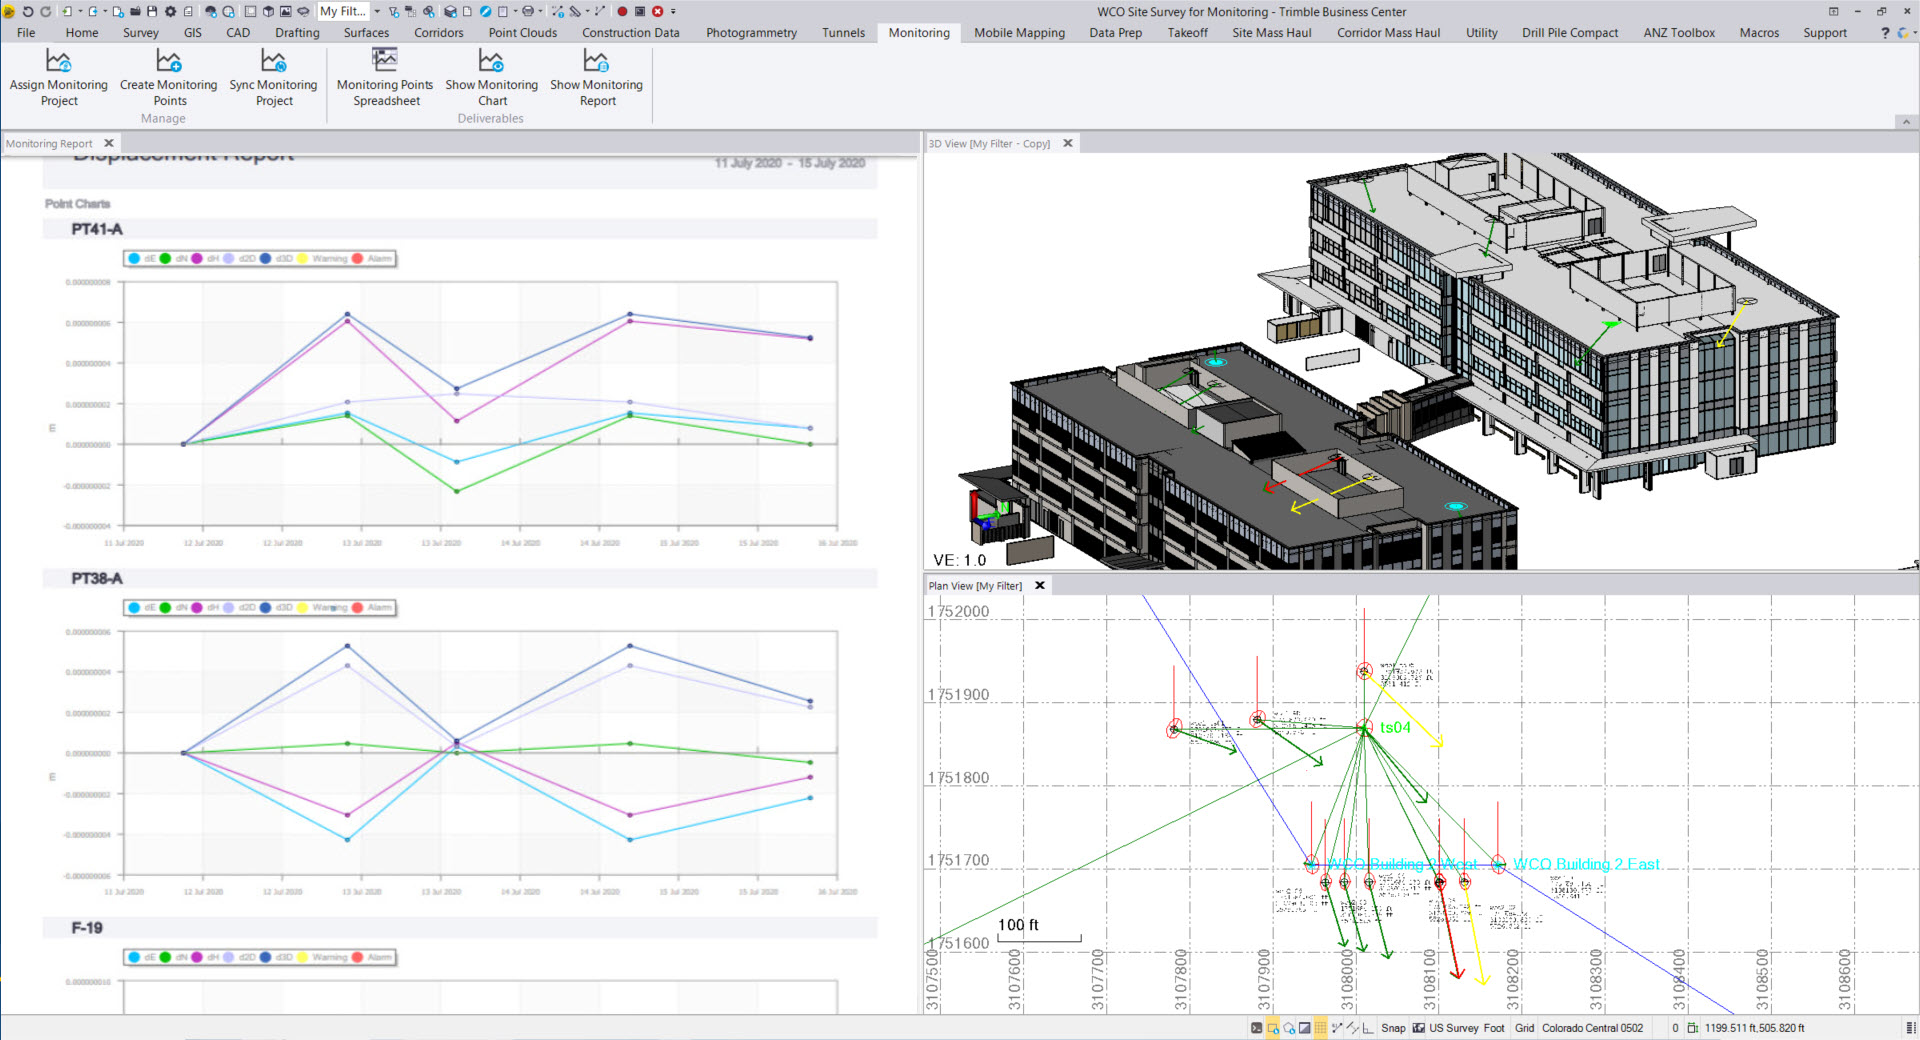Open the My Filter view filter dropdown
The width and height of the screenshot is (1920, 1040).
[x=377, y=11]
